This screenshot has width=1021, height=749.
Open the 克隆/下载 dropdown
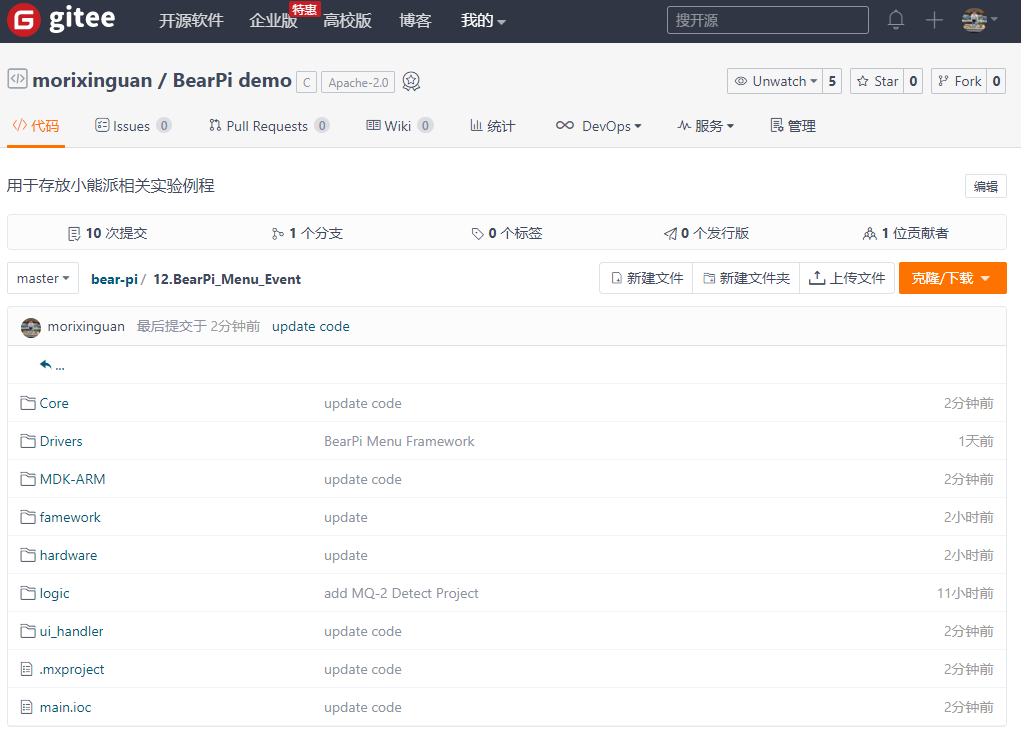(952, 279)
